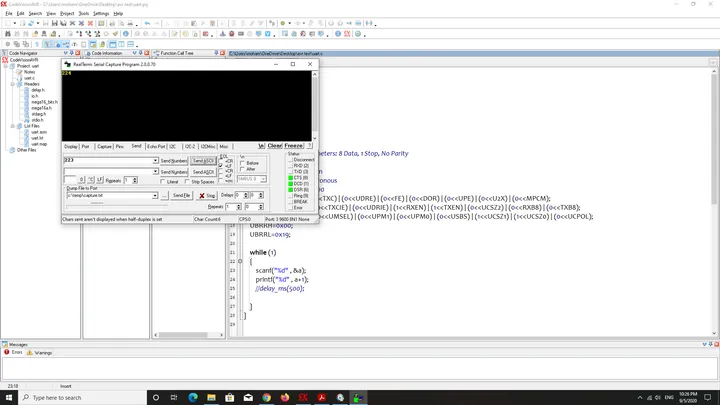
Task: Collapse the Headers tree node
Action: 13,84
